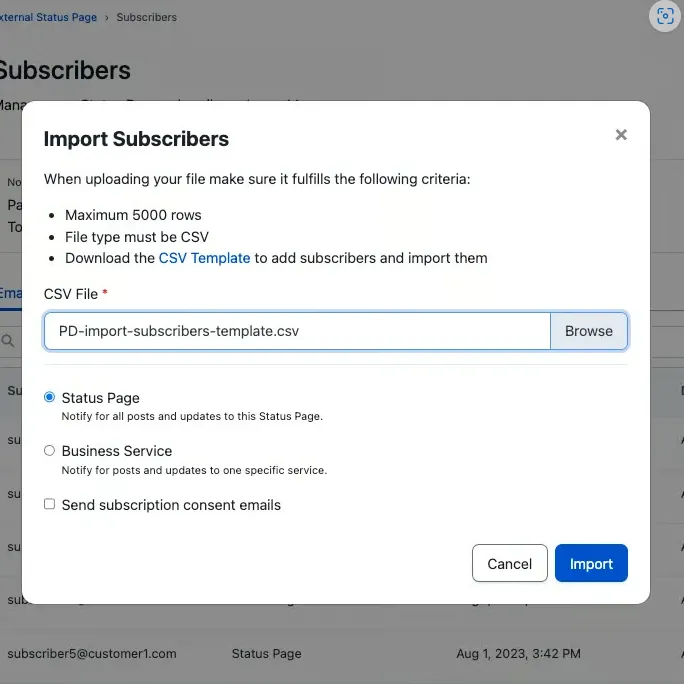The height and width of the screenshot is (684, 684).
Task: Click the Subscribers page heading
Action: pyautogui.click(x=65, y=71)
